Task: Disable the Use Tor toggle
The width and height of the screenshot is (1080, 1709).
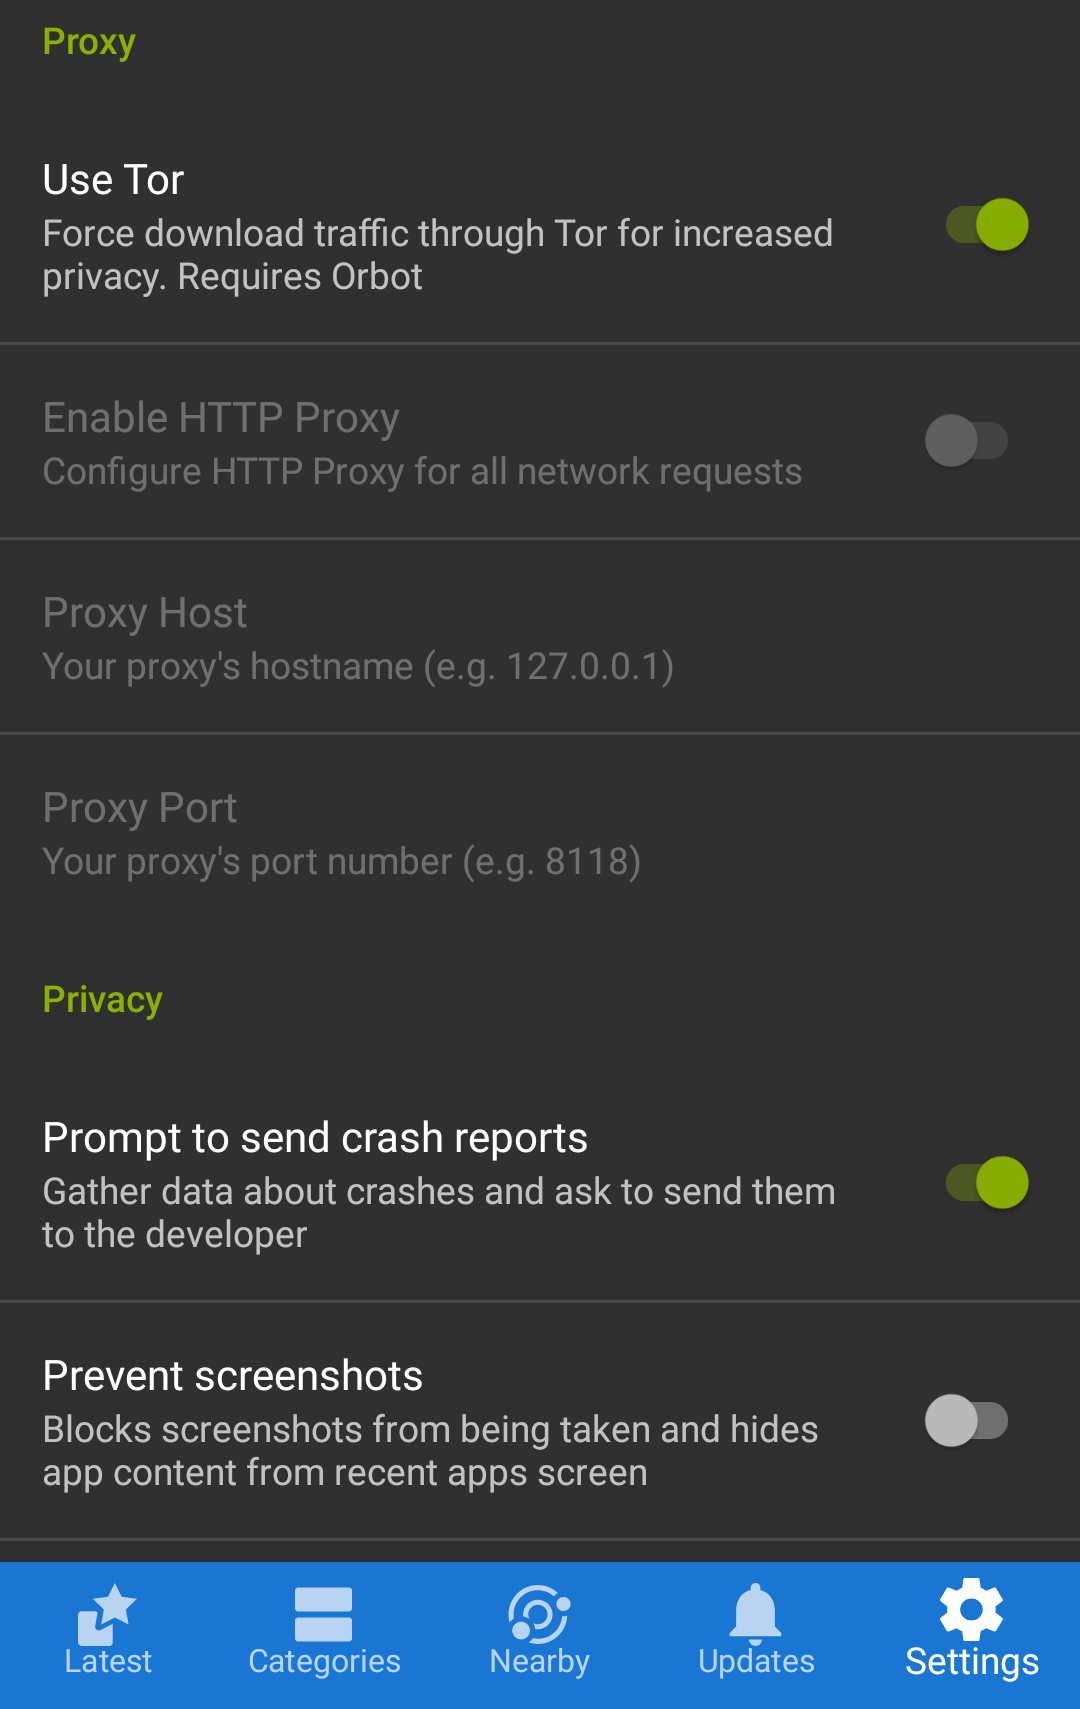Action: [986, 226]
